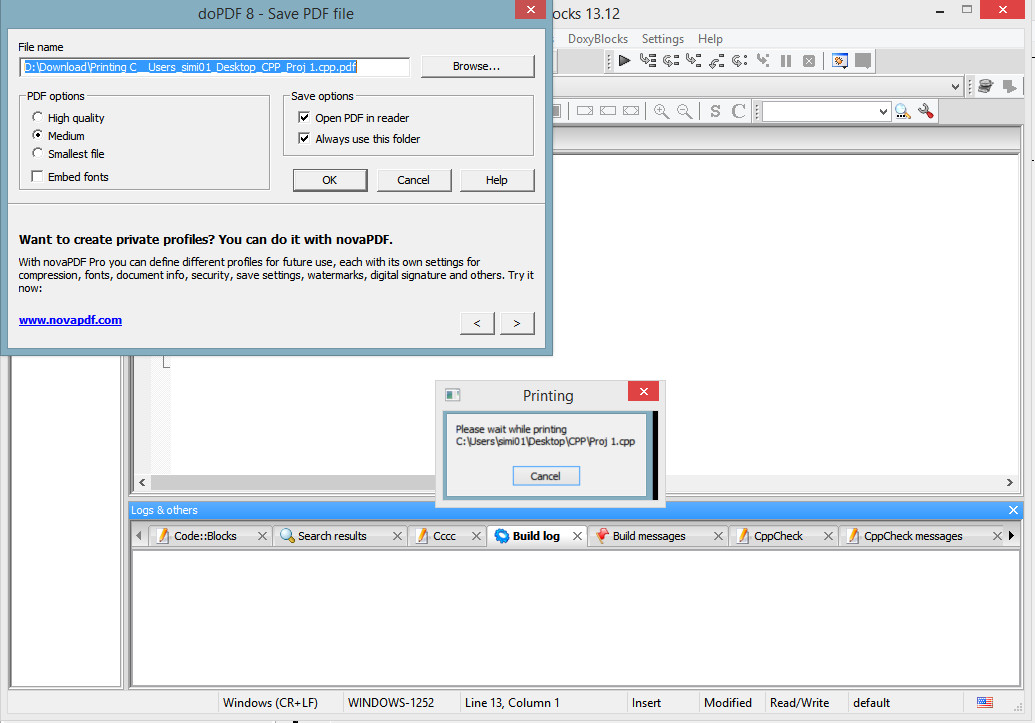
Task: Click WINDOWS-1252 encoding in status bar
Action: tap(391, 703)
